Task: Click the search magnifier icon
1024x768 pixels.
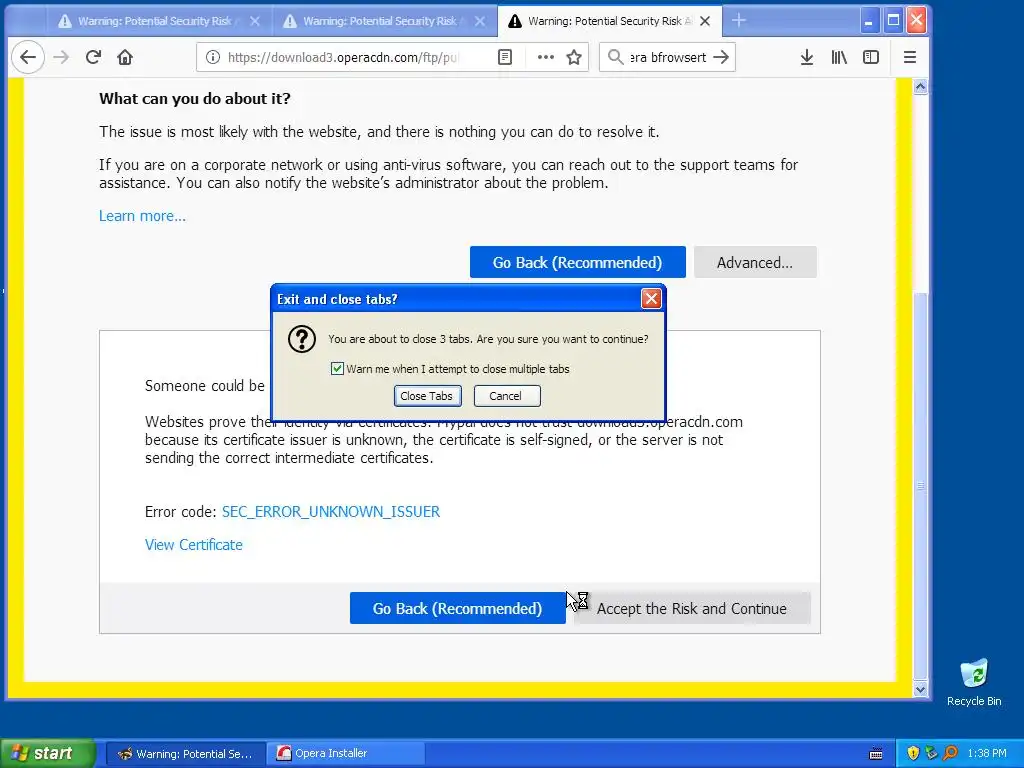Action: click(615, 57)
